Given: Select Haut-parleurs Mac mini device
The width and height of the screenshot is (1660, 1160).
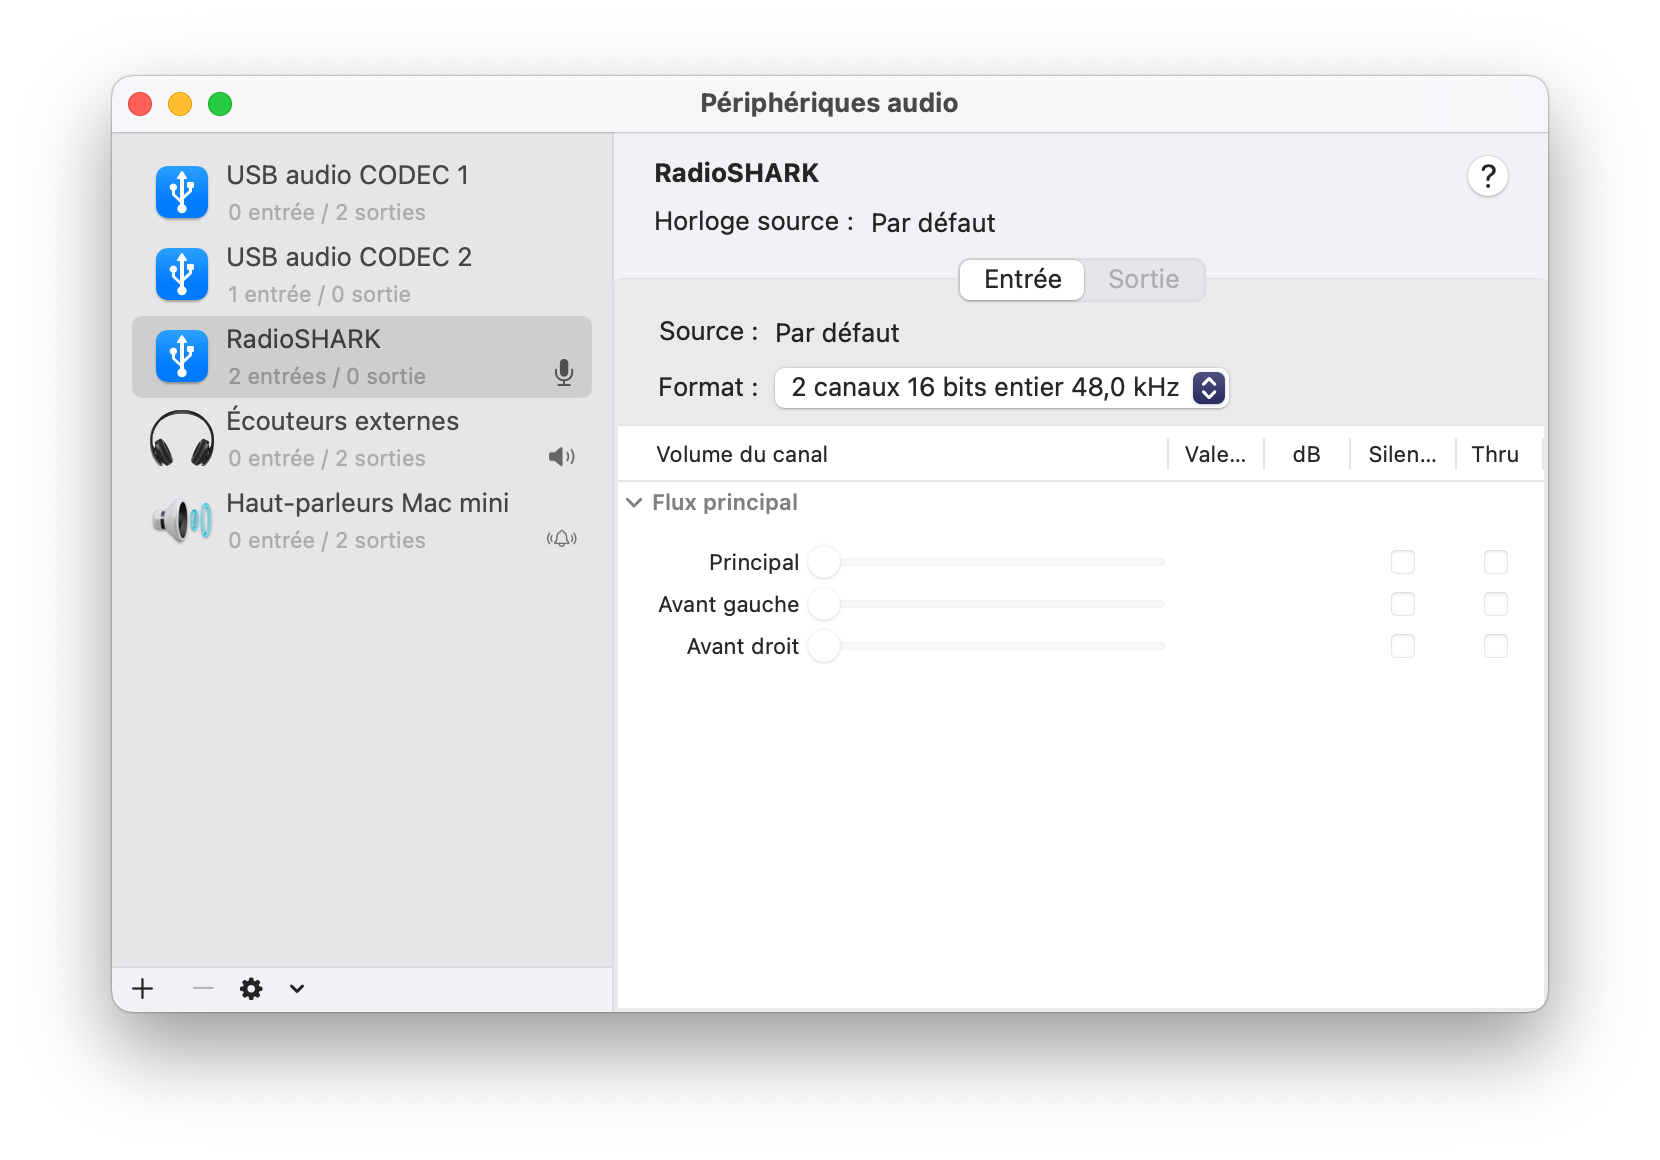Looking at the screenshot, I should (362, 521).
